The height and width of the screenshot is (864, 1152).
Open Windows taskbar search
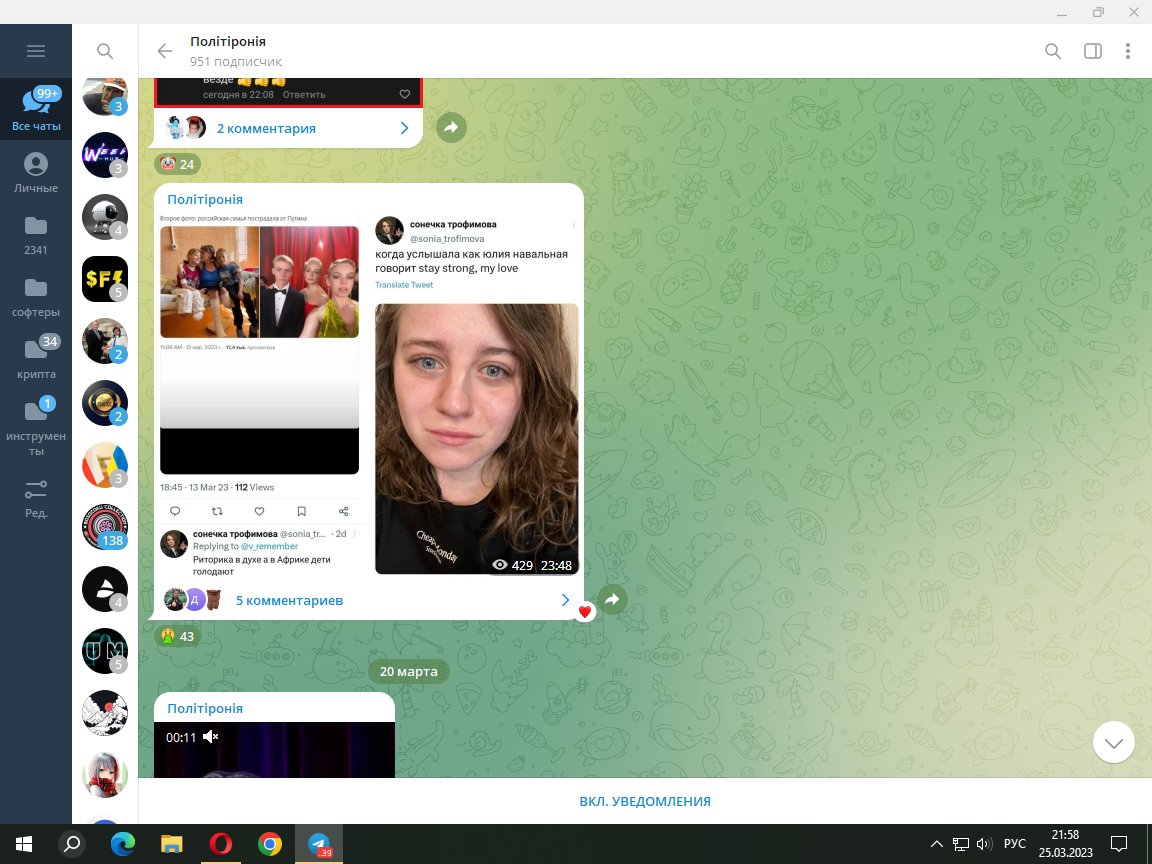72,844
